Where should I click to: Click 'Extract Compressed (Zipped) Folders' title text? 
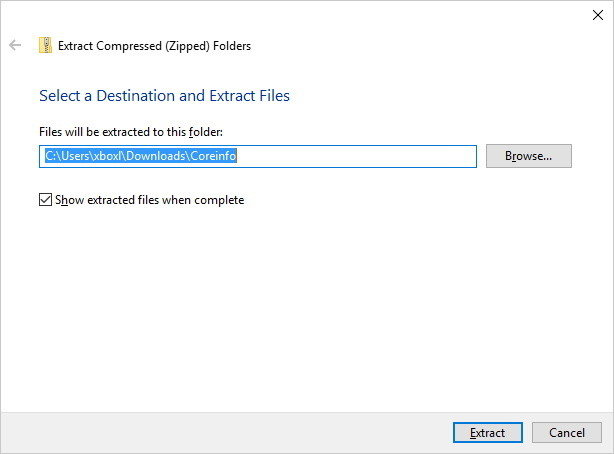click(x=154, y=46)
